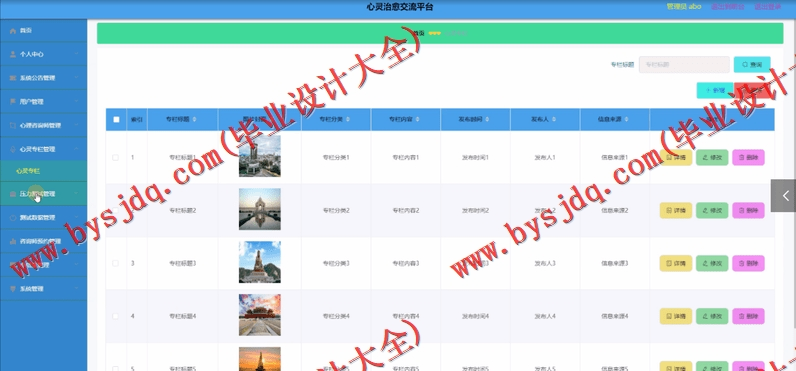Image resolution: width=796 pixels, height=371 pixels.
Task: Click 修改 for row 专栏标题1
Action: [x=712, y=158]
